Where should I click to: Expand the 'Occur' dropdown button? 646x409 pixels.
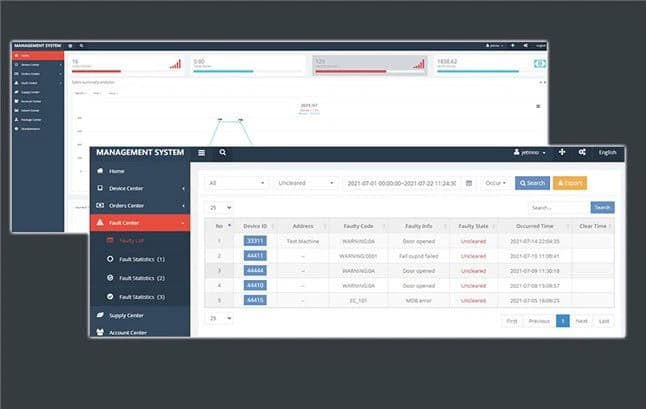(x=496, y=183)
